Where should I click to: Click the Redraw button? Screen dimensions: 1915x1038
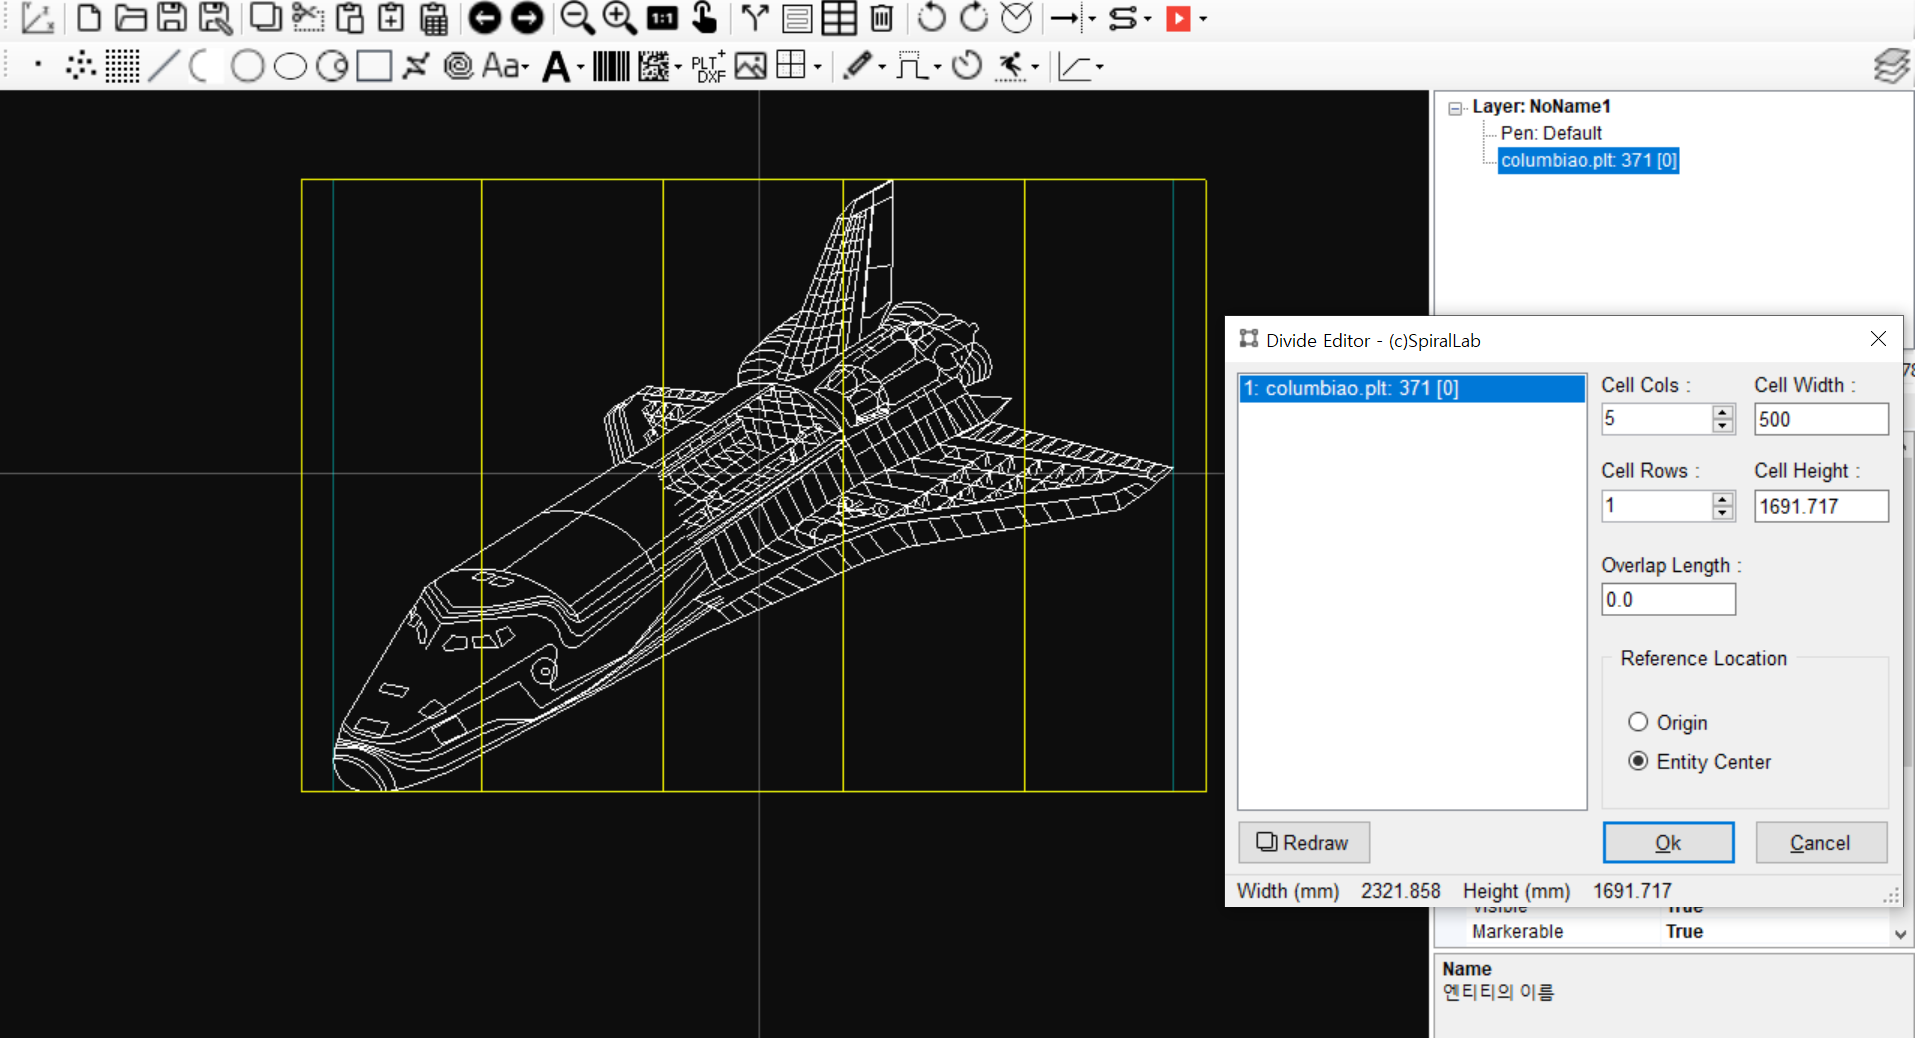[x=1304, y=842]
